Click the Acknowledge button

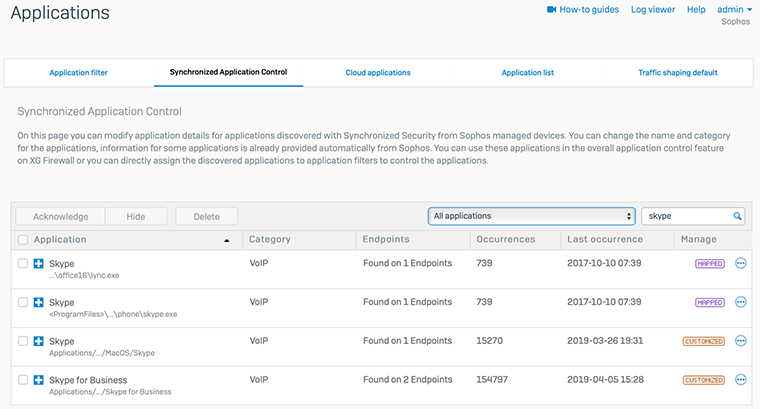click(61, 217)
